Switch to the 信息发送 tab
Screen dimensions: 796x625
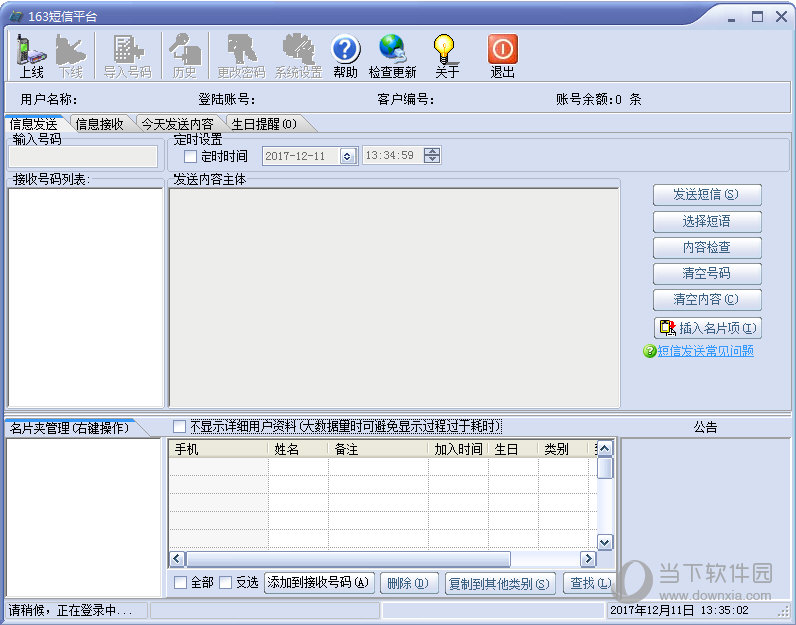point(34,124)
